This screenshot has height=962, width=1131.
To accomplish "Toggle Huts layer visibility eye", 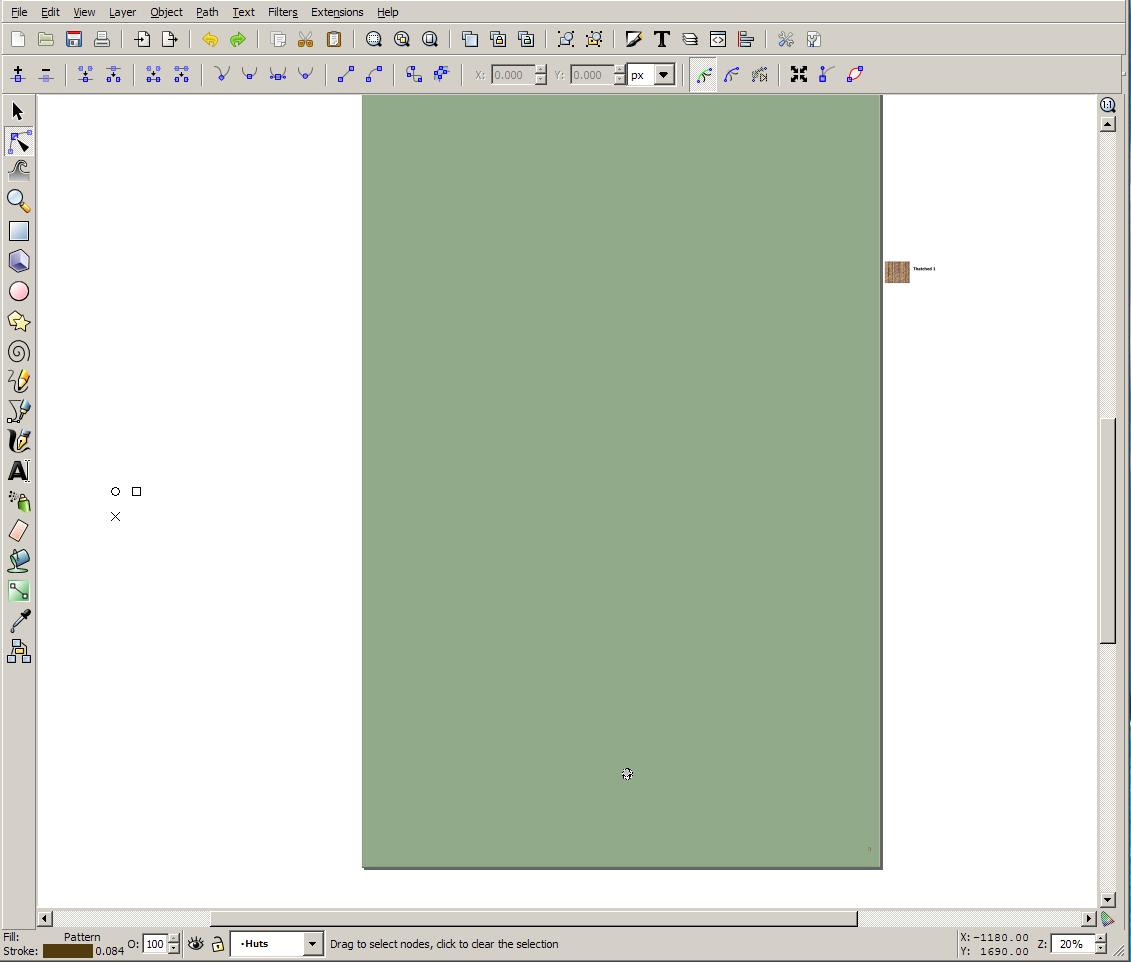I will tap(195, 944).
